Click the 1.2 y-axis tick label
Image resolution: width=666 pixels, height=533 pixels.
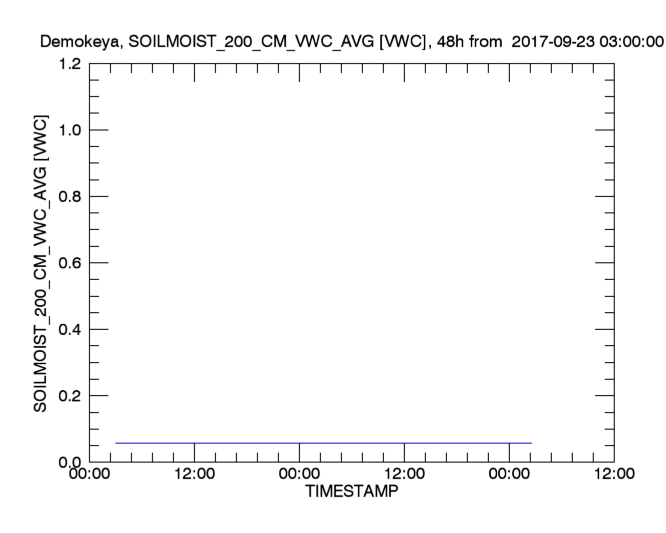click(x=69, y=65)
